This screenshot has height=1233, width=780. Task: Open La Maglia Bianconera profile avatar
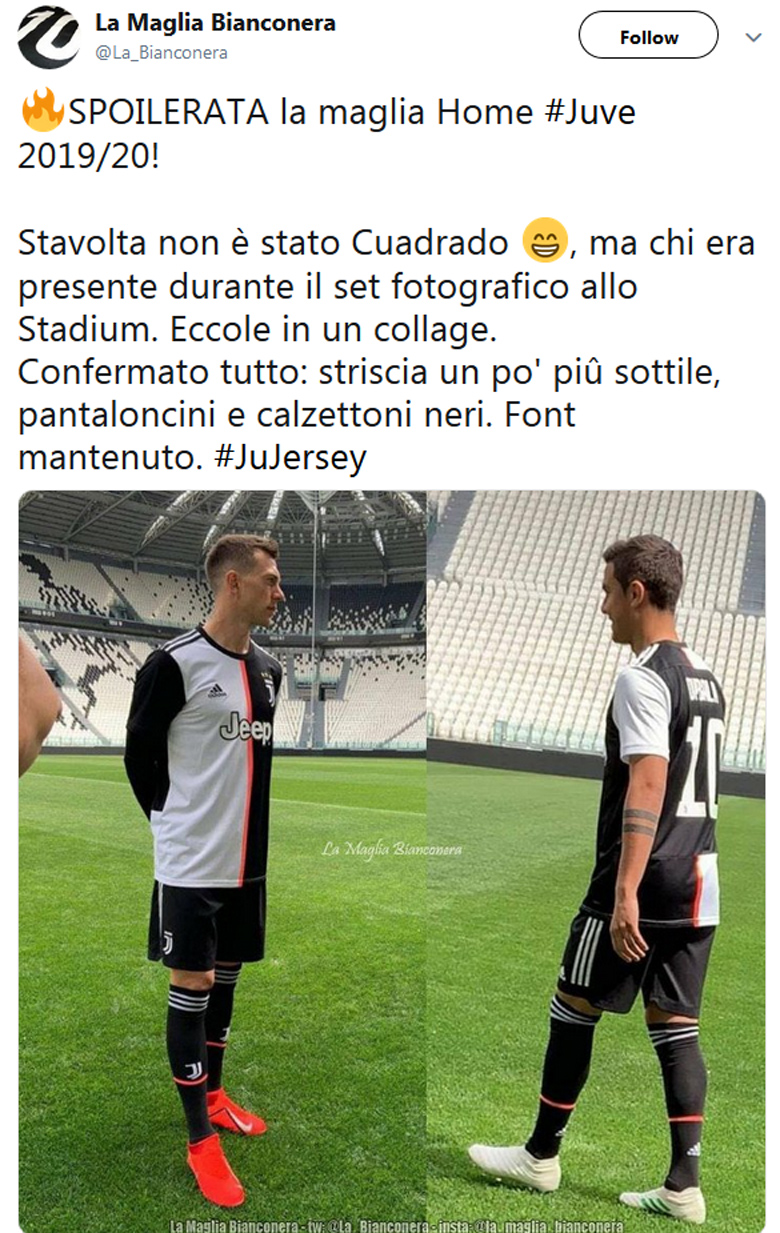[48, 37]
